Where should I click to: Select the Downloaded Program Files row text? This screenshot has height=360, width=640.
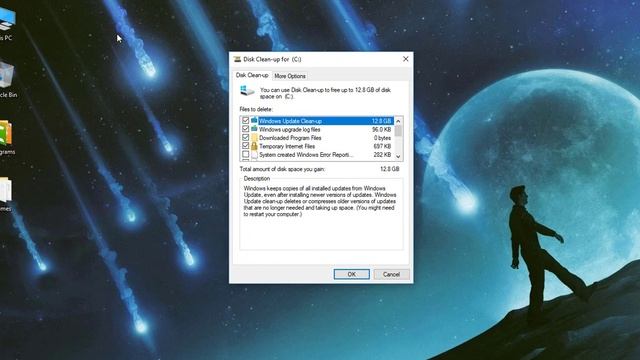coord(290,138)
